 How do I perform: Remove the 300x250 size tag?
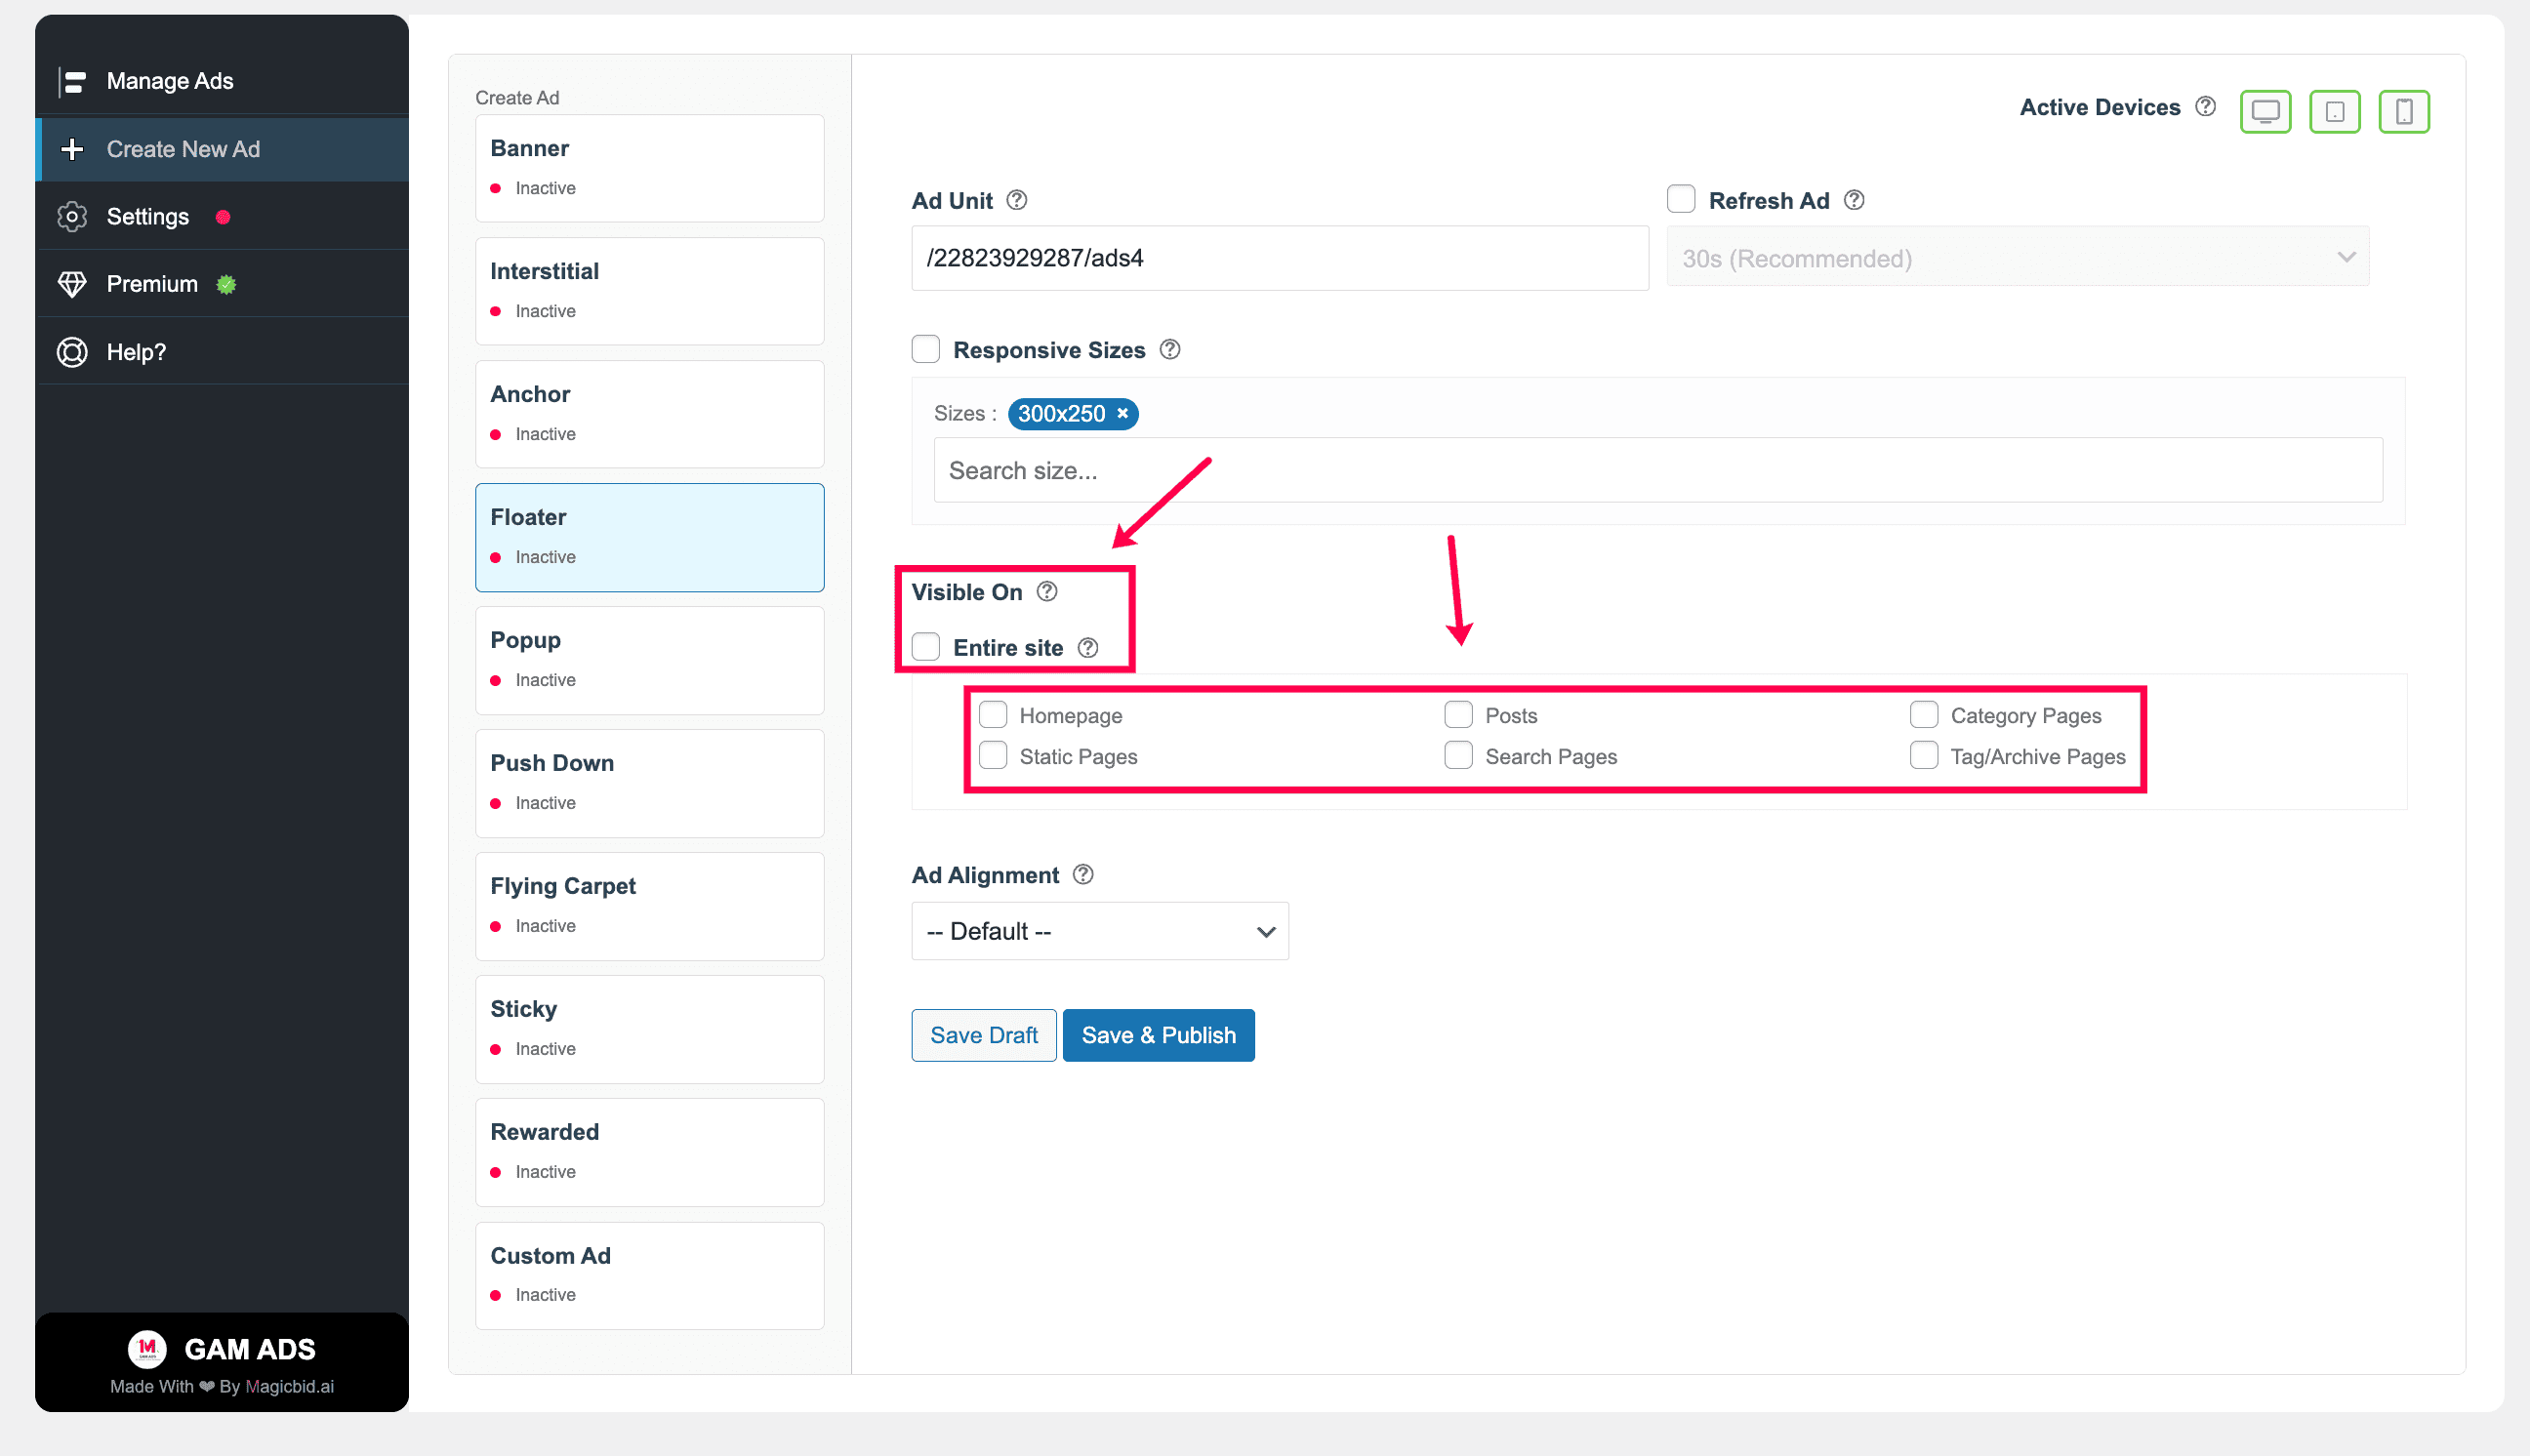pos(1122,413)
